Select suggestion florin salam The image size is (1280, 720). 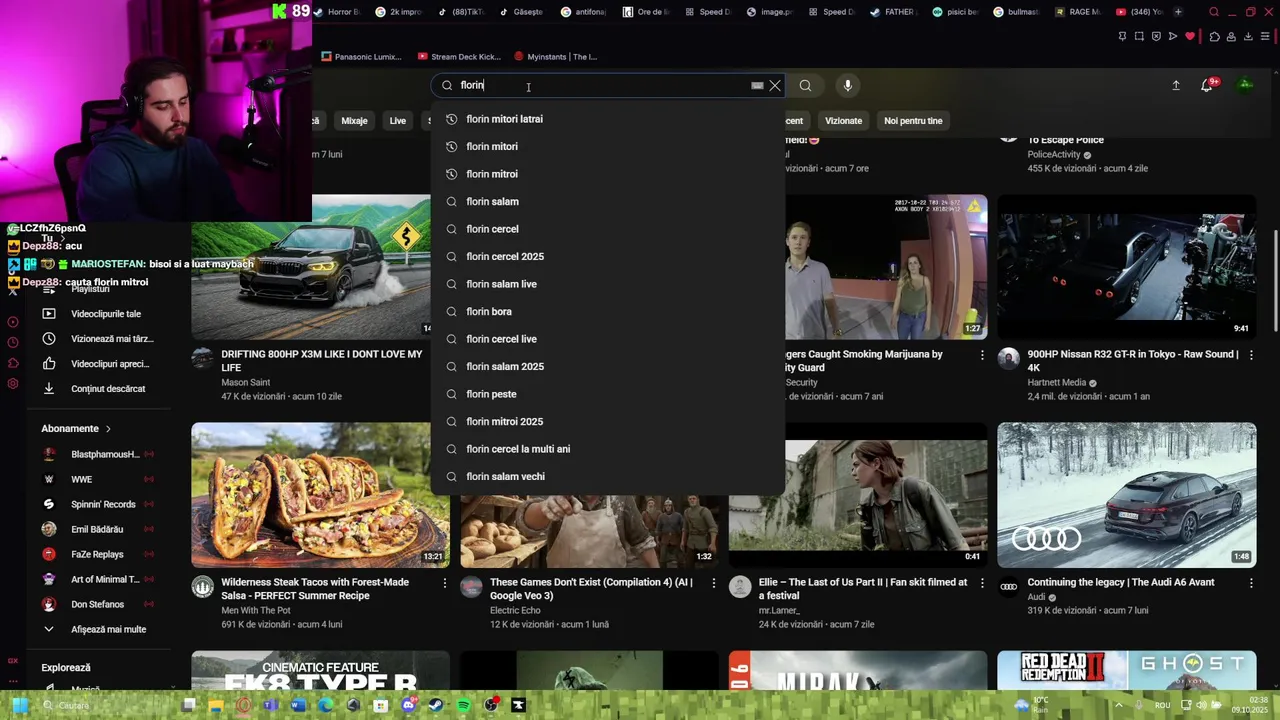coord(608,201)
